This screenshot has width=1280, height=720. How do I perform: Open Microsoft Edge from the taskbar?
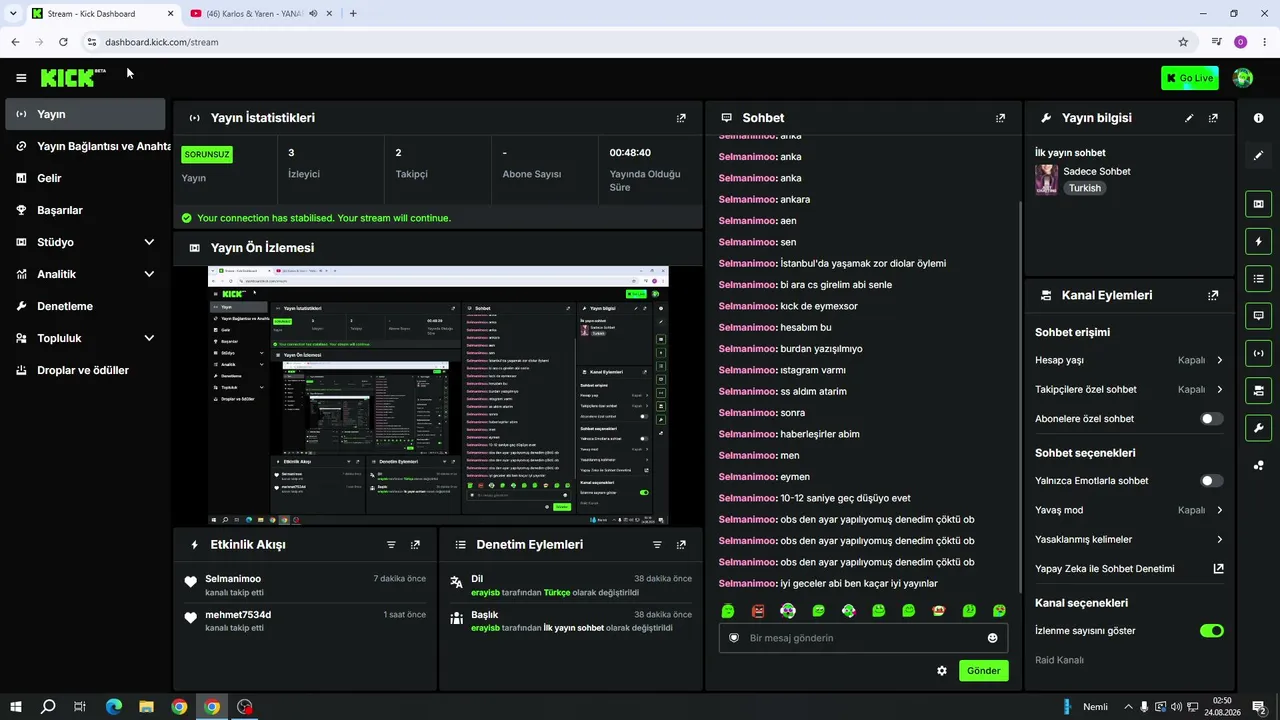click(113, 707)
